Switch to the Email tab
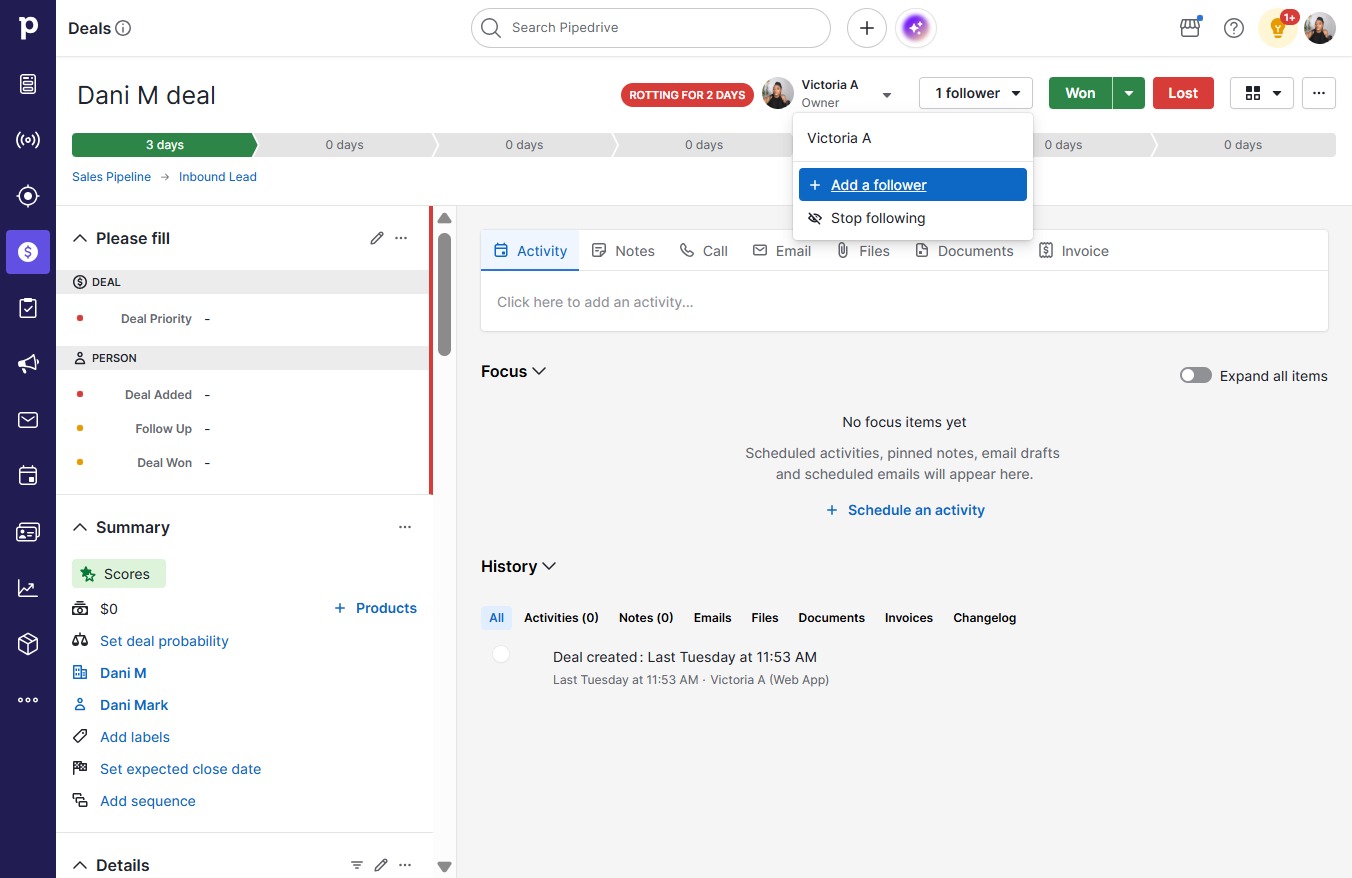1352x878 pixels. [782, 251]
